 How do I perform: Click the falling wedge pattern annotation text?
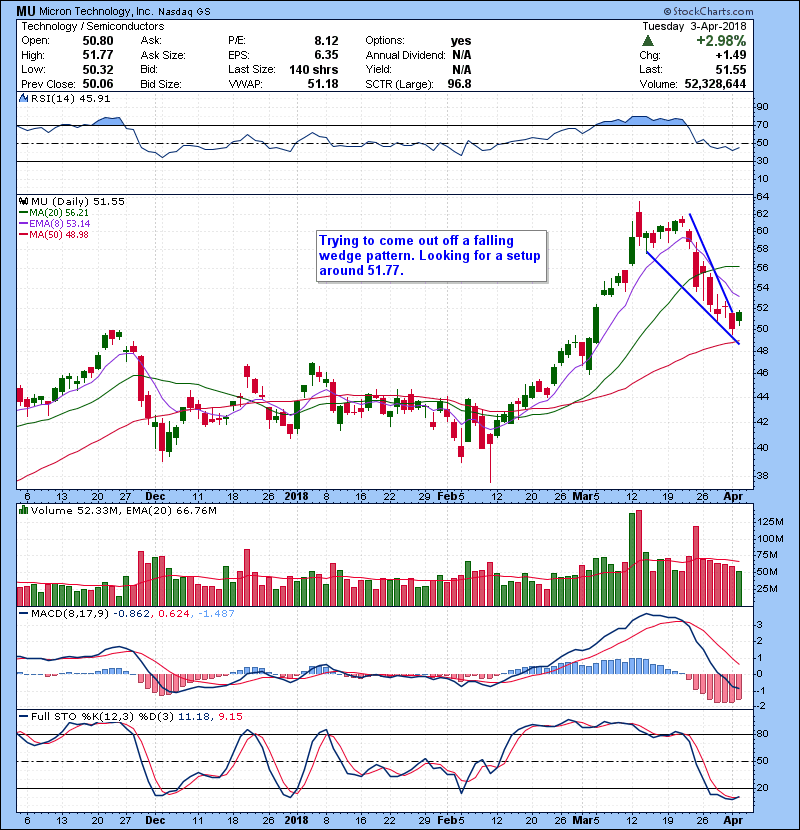point(430,256)
